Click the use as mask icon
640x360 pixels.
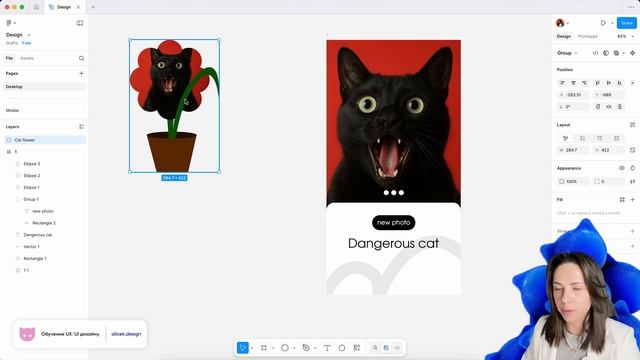click(606, 53)
